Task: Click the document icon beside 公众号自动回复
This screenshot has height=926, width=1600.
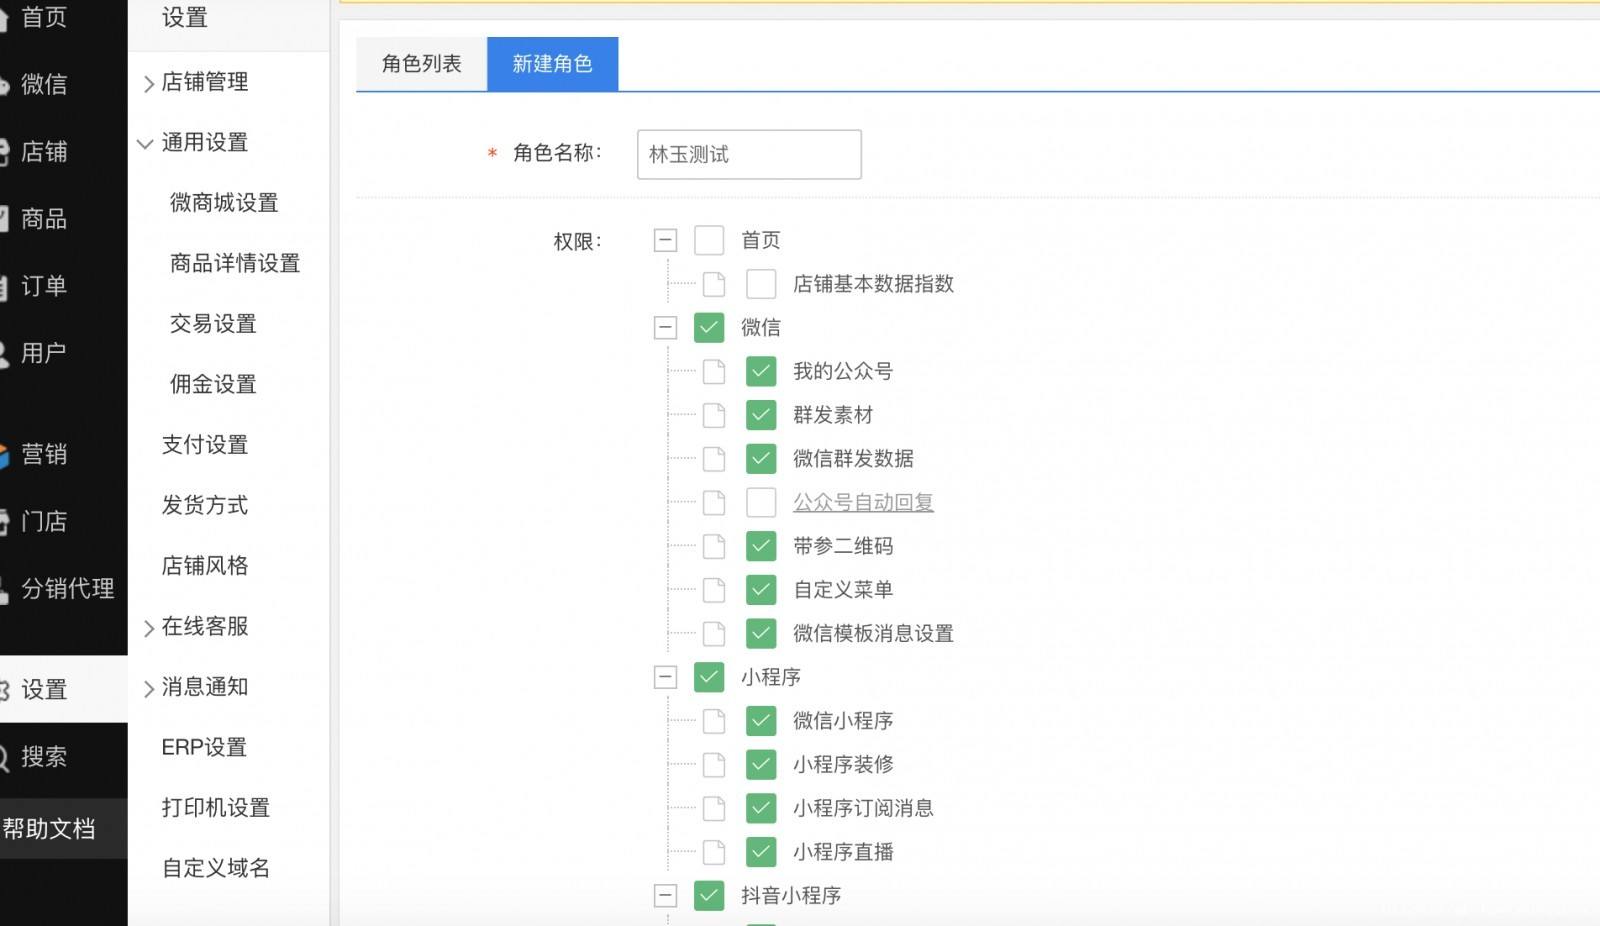Action: click(714, 502)
